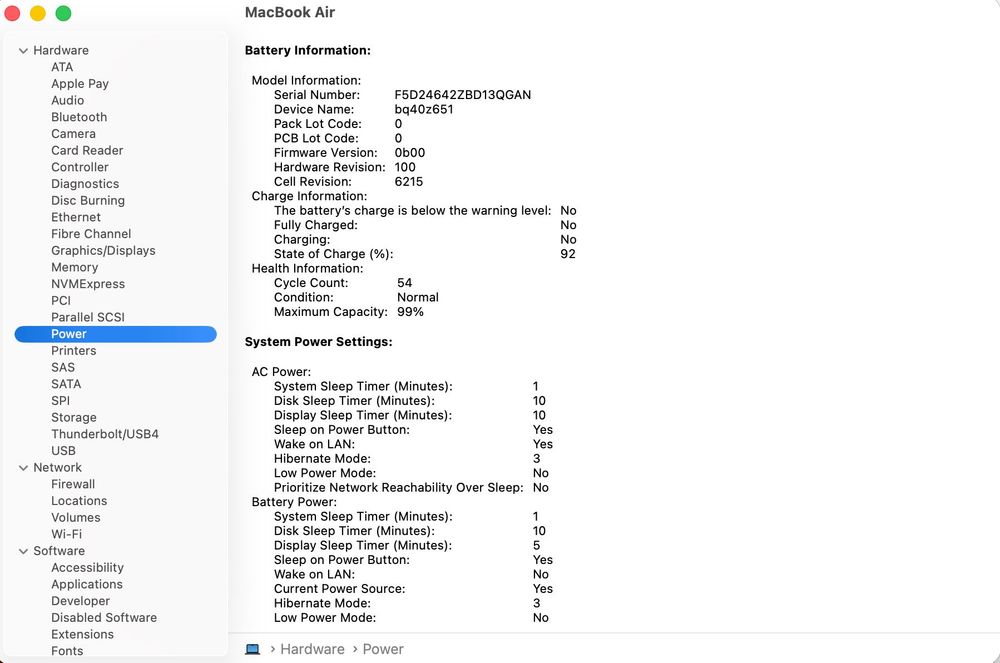Select SAS in the sidebar

coord(62,367)
